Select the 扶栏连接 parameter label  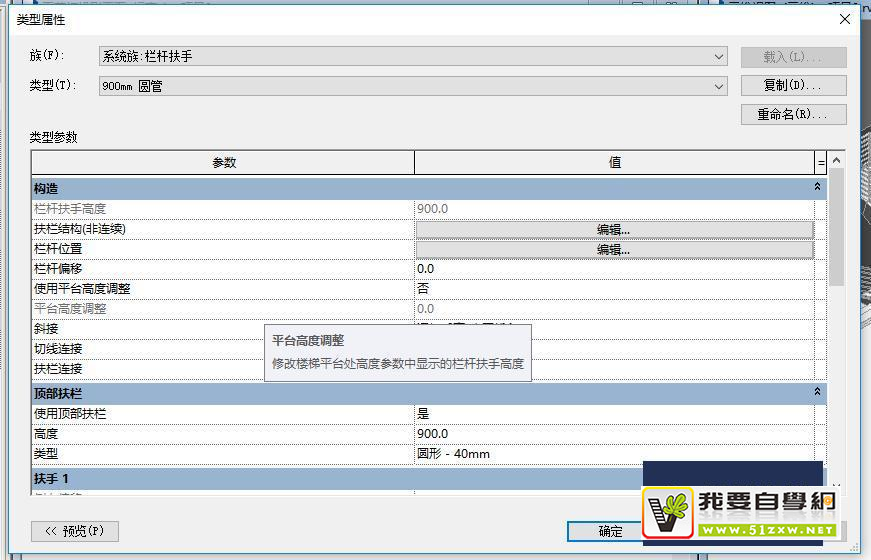(58, 369)
